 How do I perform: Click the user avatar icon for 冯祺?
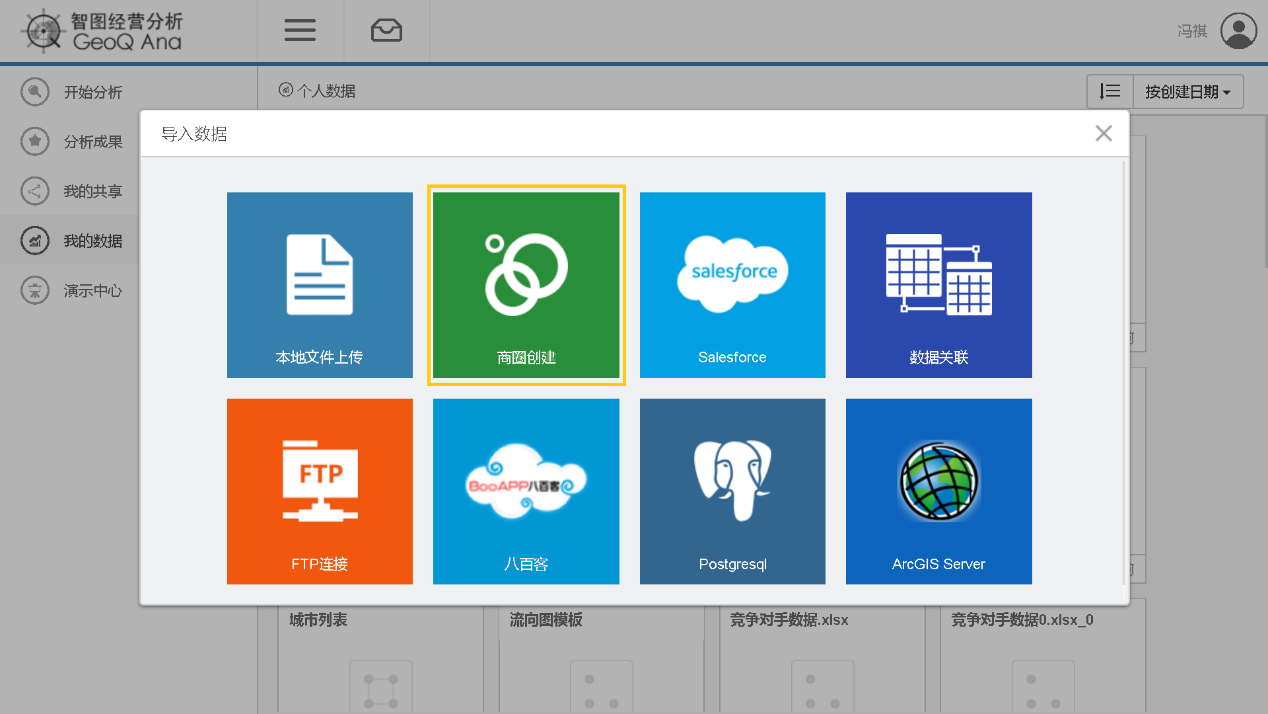(x=1239, y=31)
